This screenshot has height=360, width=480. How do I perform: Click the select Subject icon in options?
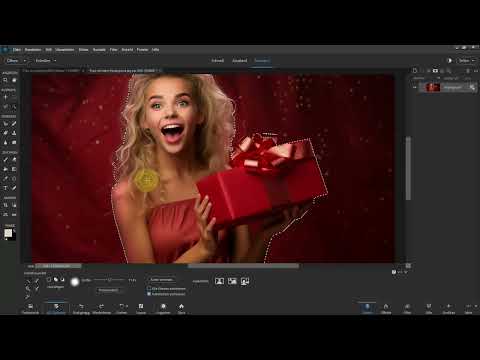coord(219,281)
